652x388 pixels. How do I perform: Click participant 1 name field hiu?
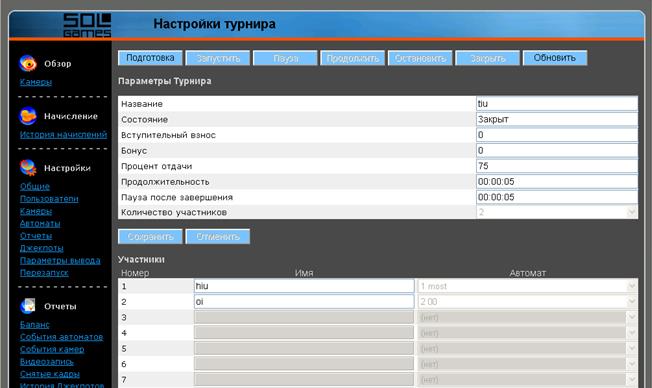pyautogui.click(x=304, y=286)
